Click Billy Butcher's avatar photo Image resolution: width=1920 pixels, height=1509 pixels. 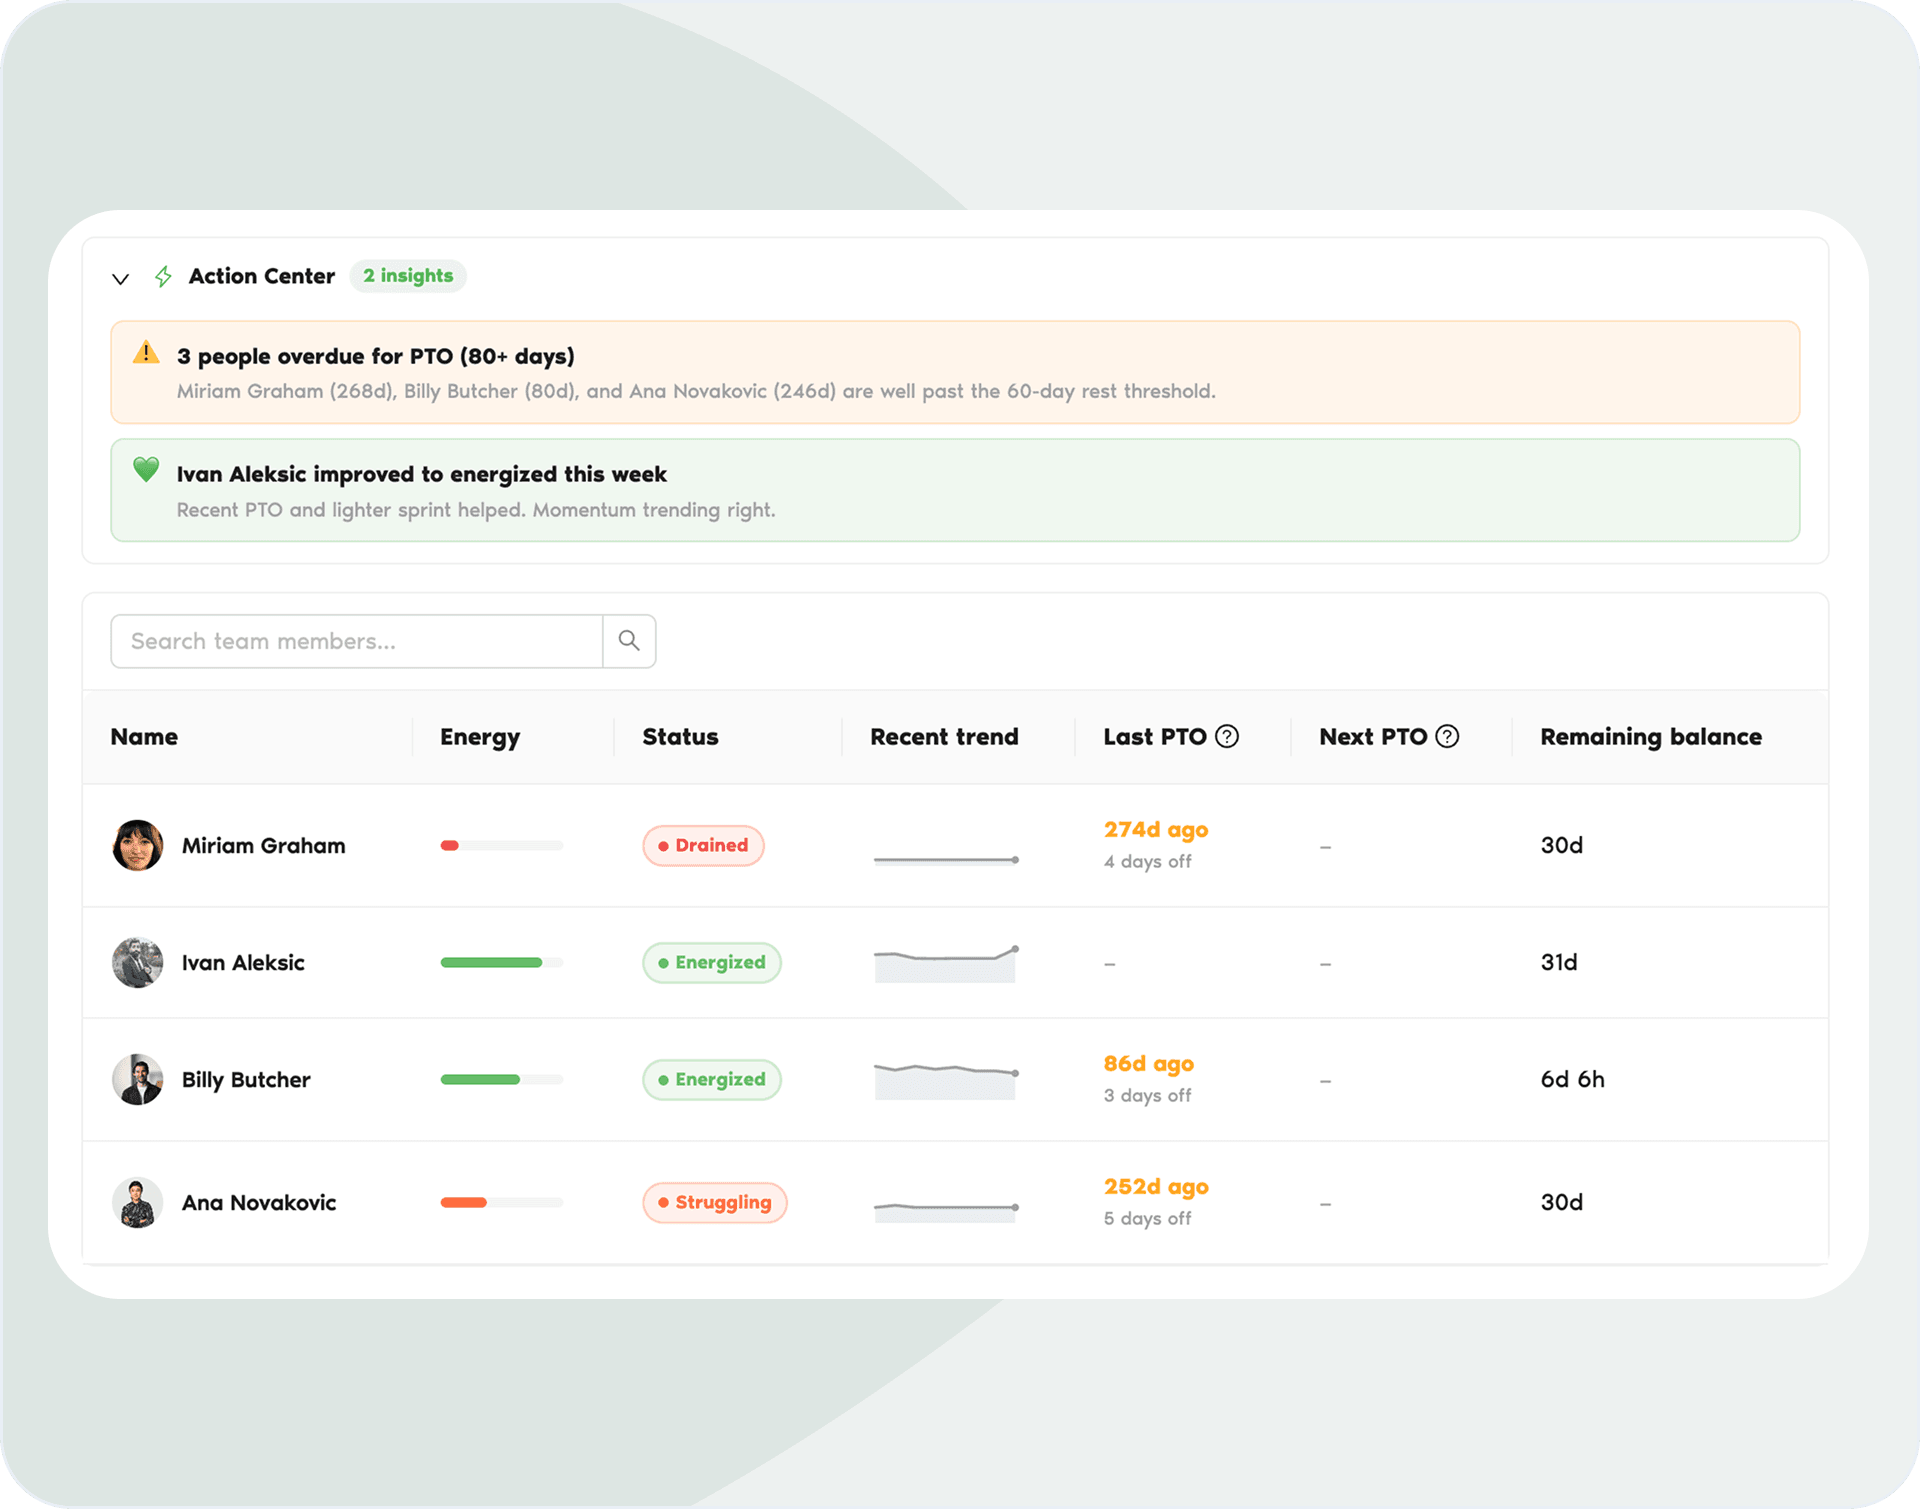138,1080
